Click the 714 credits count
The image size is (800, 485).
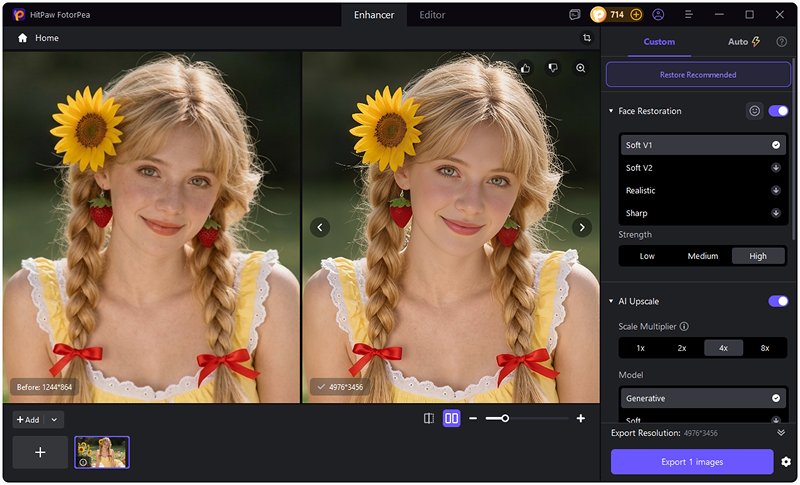click(x=617, y=15)
